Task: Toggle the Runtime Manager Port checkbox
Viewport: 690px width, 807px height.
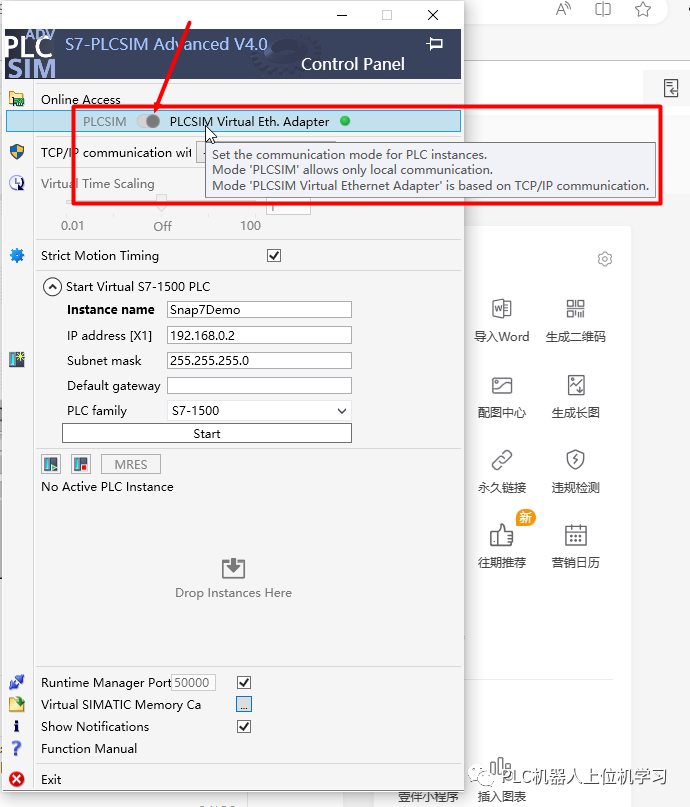Action: [244, 682]
